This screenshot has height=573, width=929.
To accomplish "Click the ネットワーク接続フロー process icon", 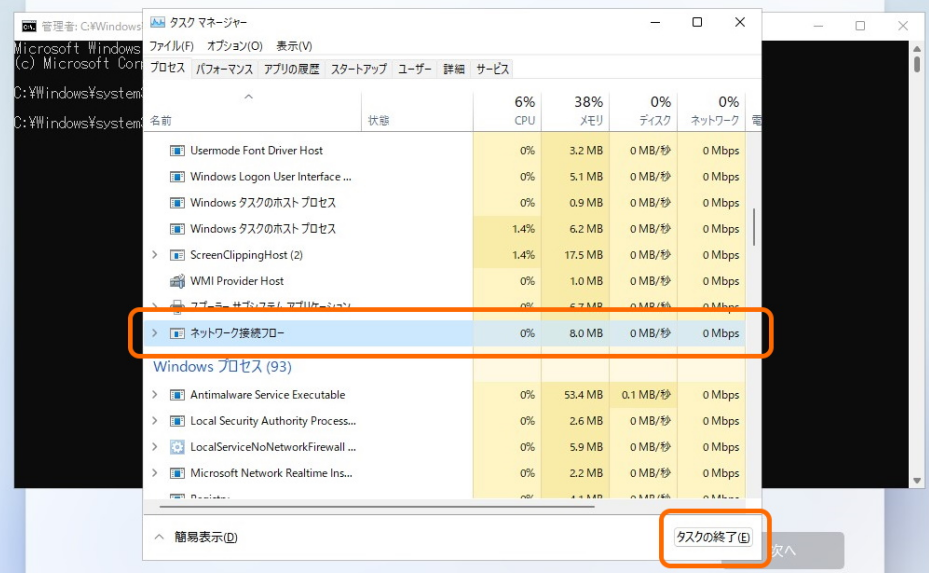I will pyautogui.click(x=177, y=333).
